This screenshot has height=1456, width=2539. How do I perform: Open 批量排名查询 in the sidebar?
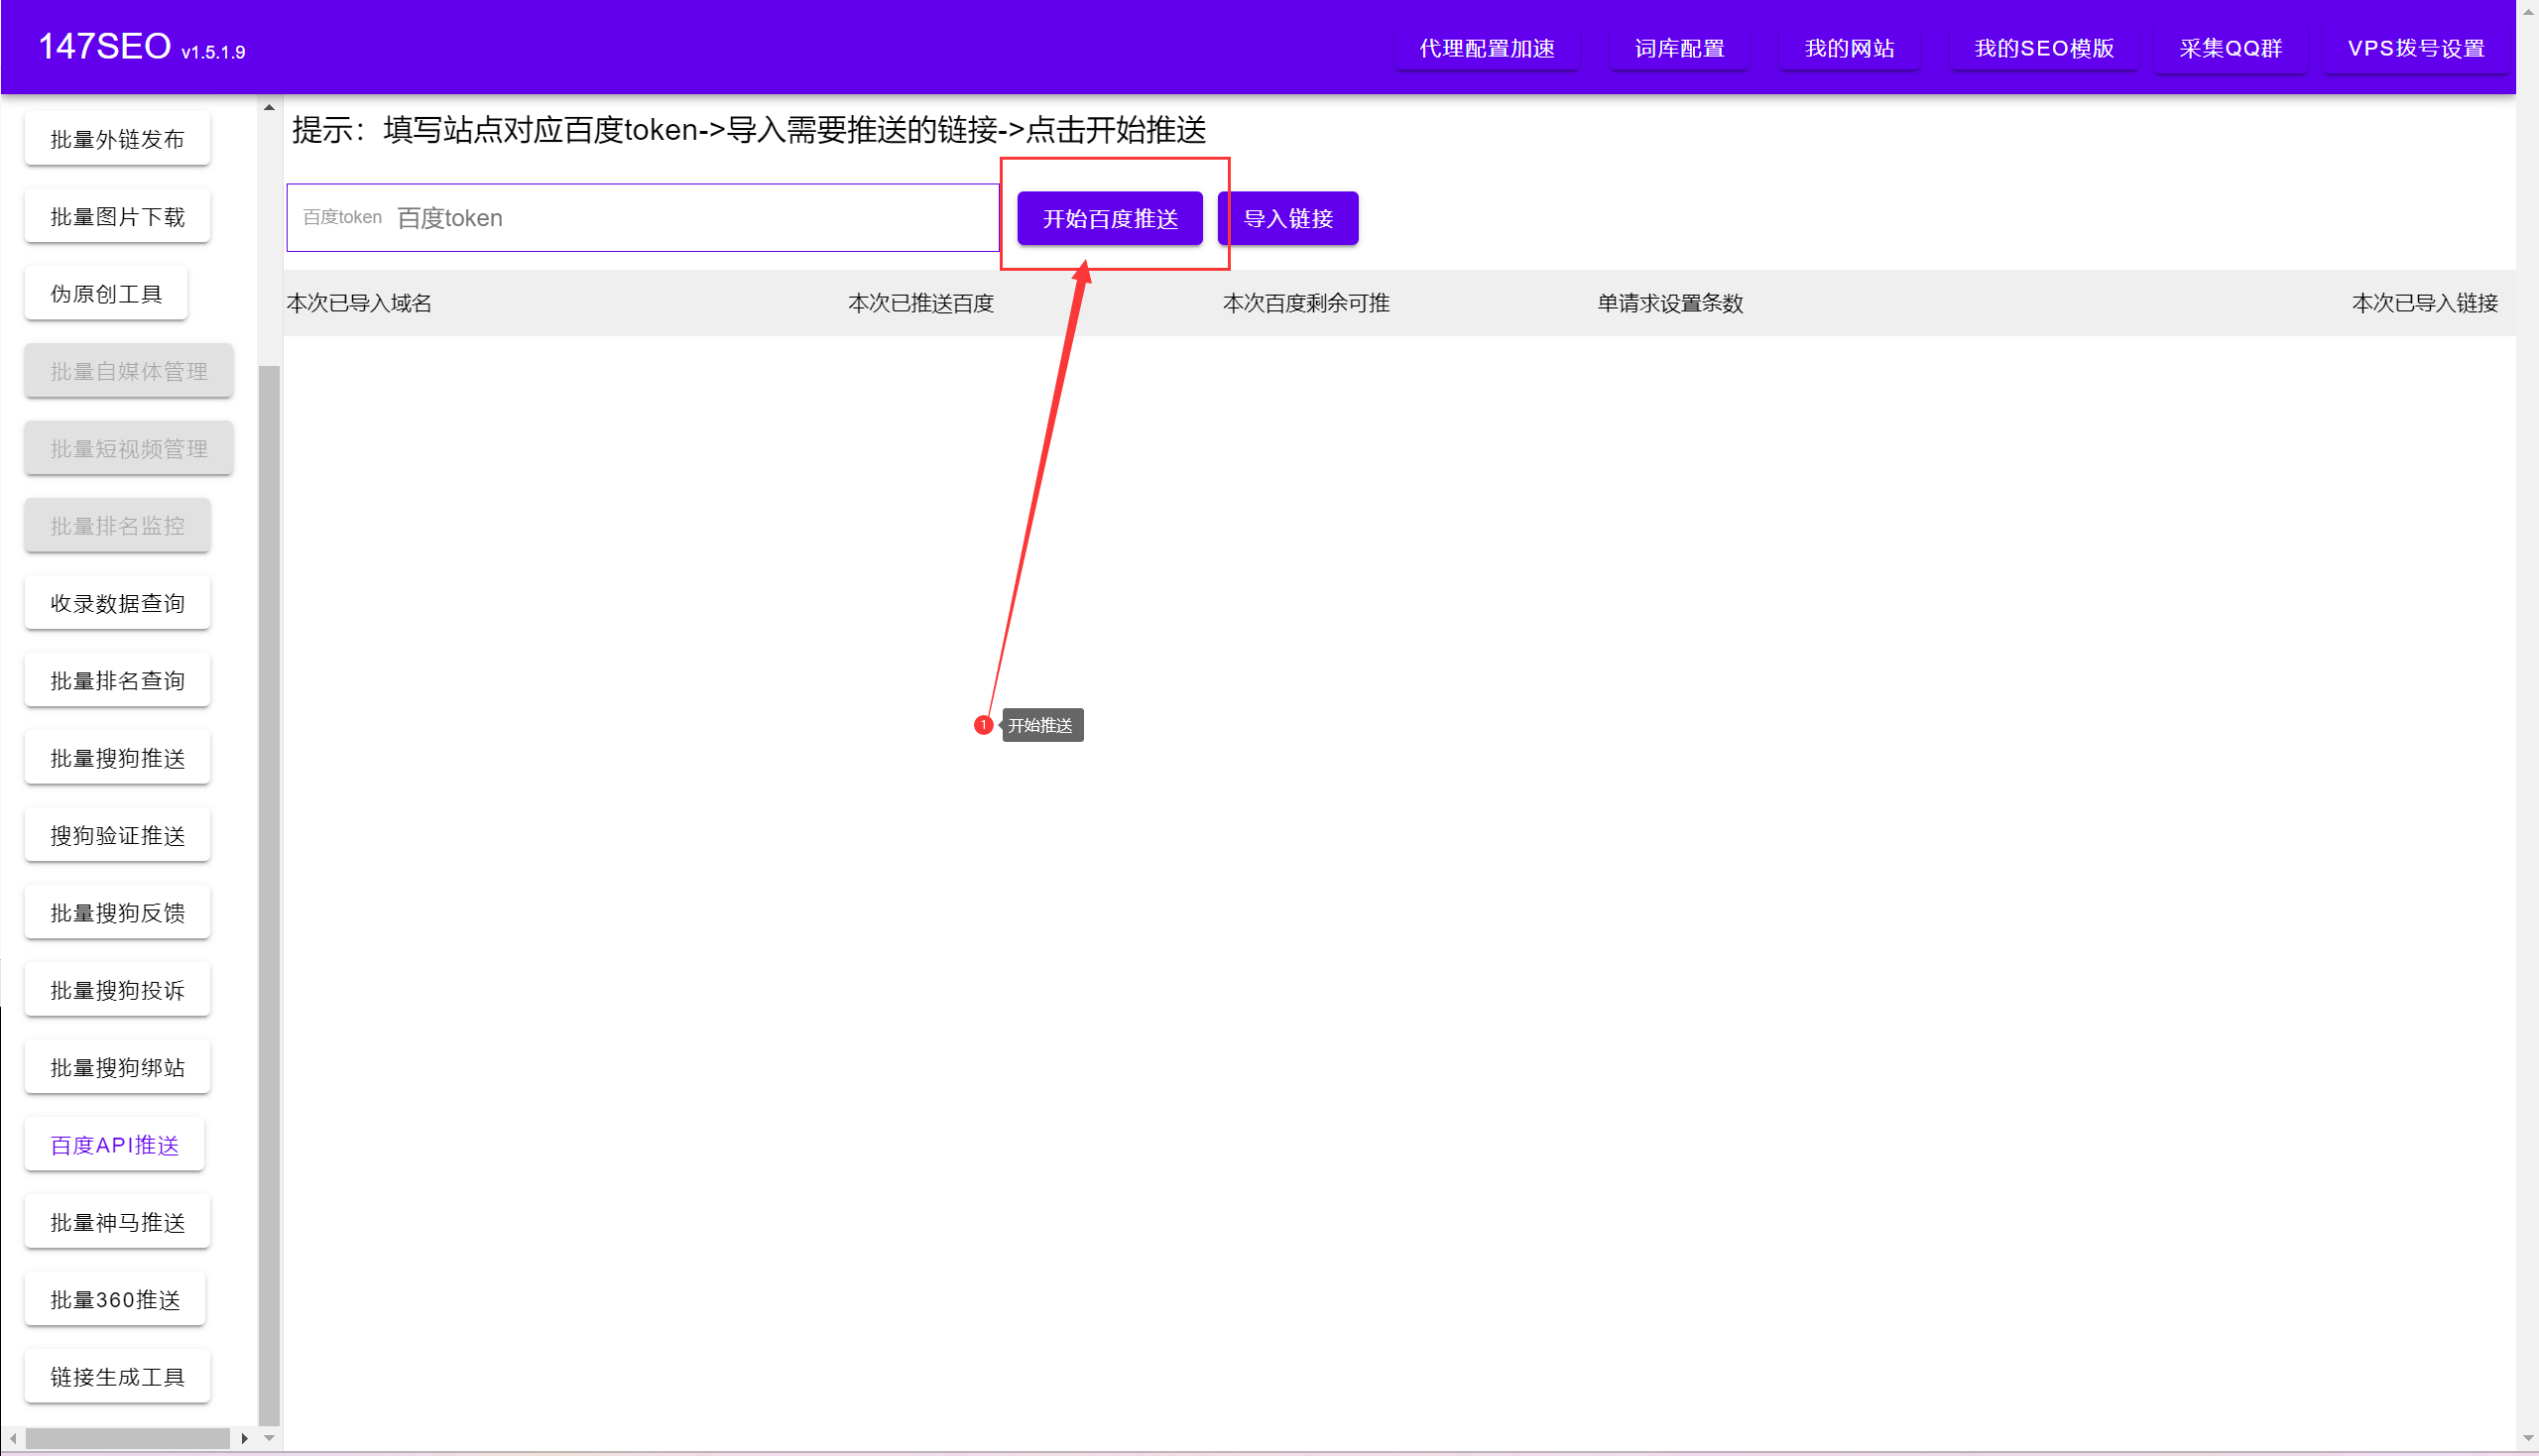[x=117, y=681]
